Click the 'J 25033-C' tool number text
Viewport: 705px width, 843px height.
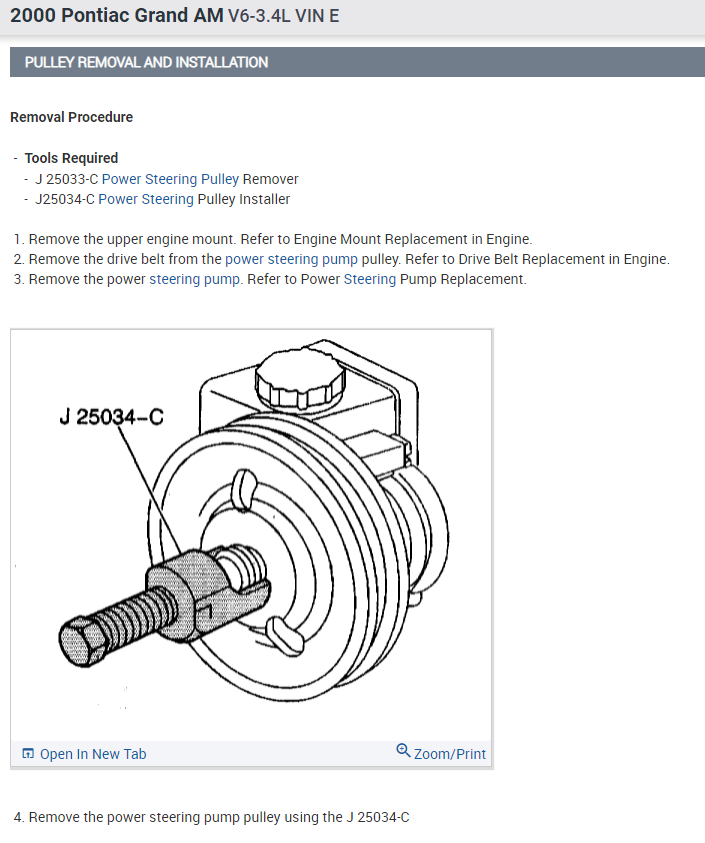(67, 179)
